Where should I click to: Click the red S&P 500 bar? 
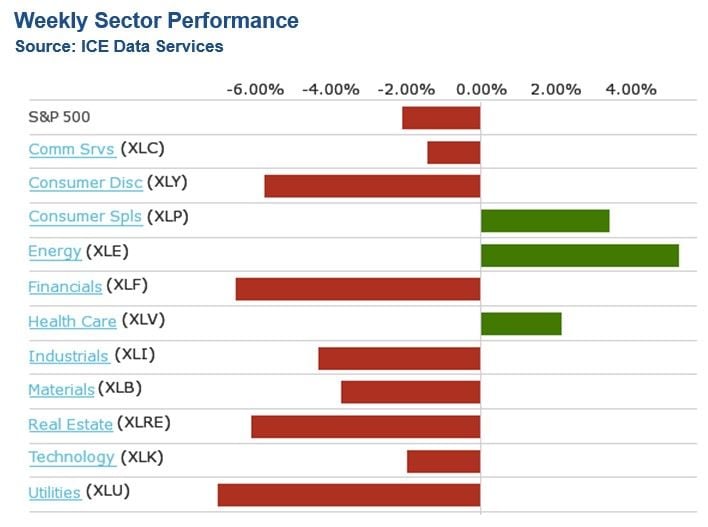point(441,118)
